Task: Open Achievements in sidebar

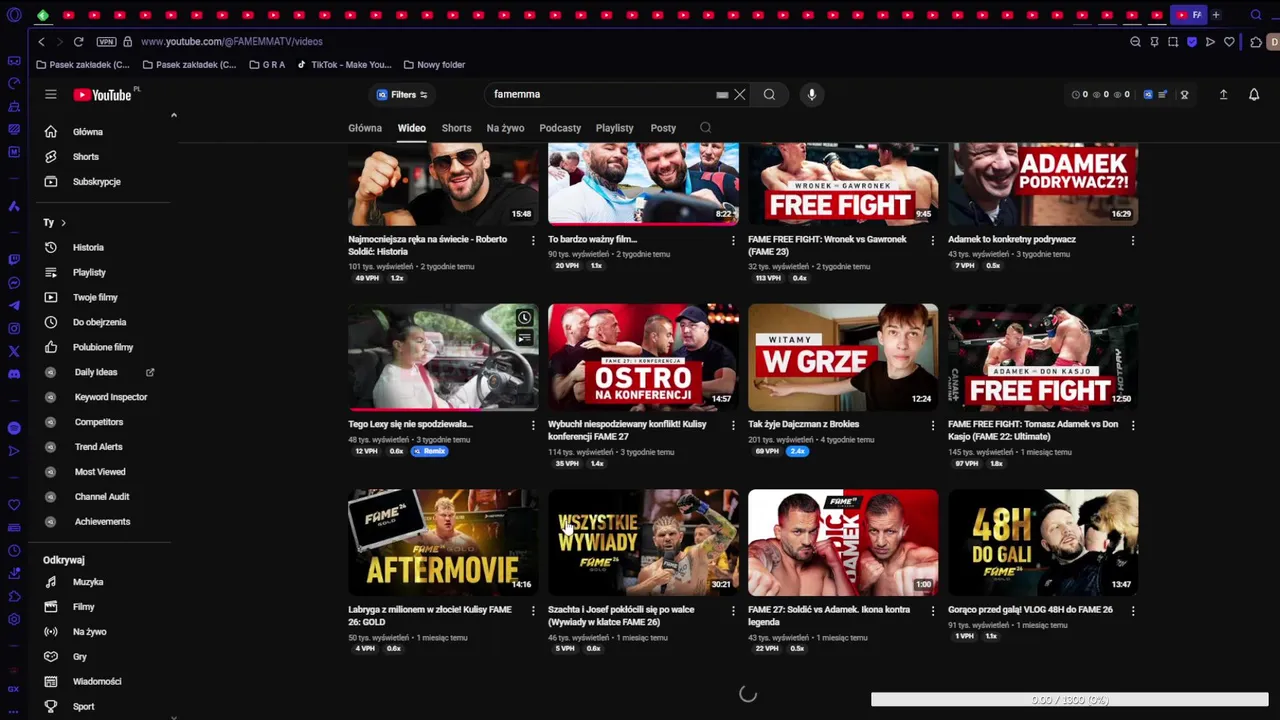Action: coord(100,522)
